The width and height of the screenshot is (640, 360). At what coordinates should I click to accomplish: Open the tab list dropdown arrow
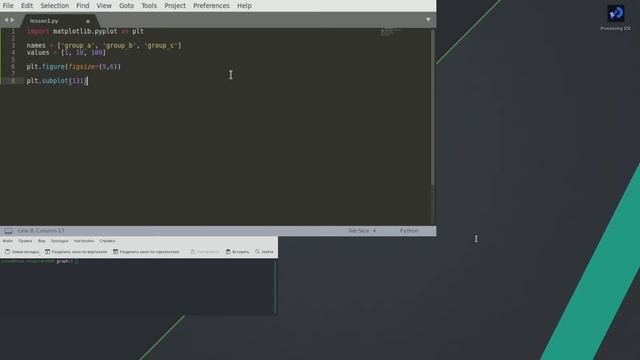pos(428,20)
